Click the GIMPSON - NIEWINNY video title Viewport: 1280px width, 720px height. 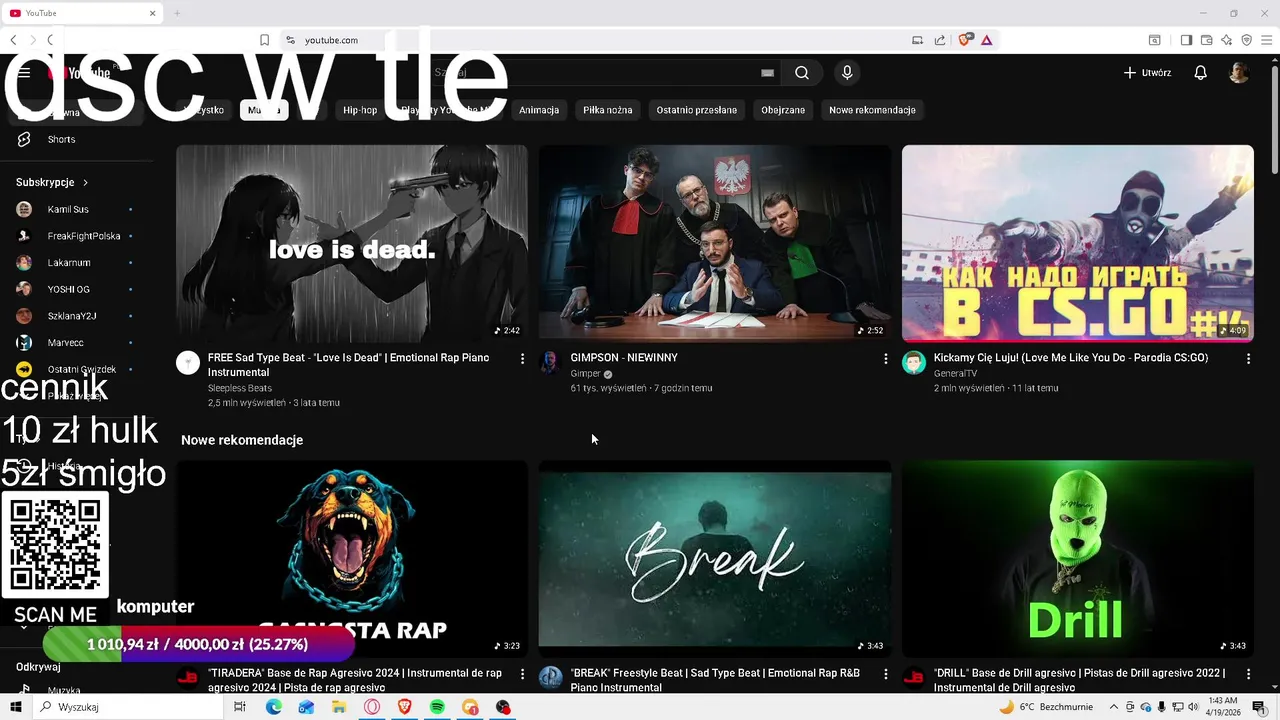click(624, 358)
